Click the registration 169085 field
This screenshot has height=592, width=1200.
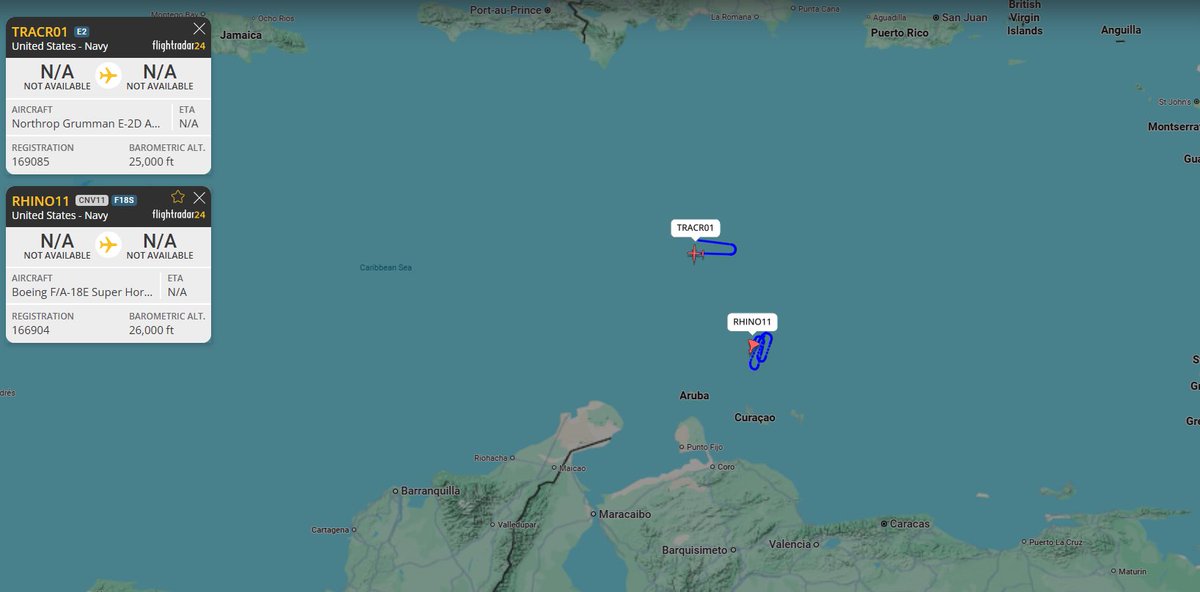(x=30, y=161)
